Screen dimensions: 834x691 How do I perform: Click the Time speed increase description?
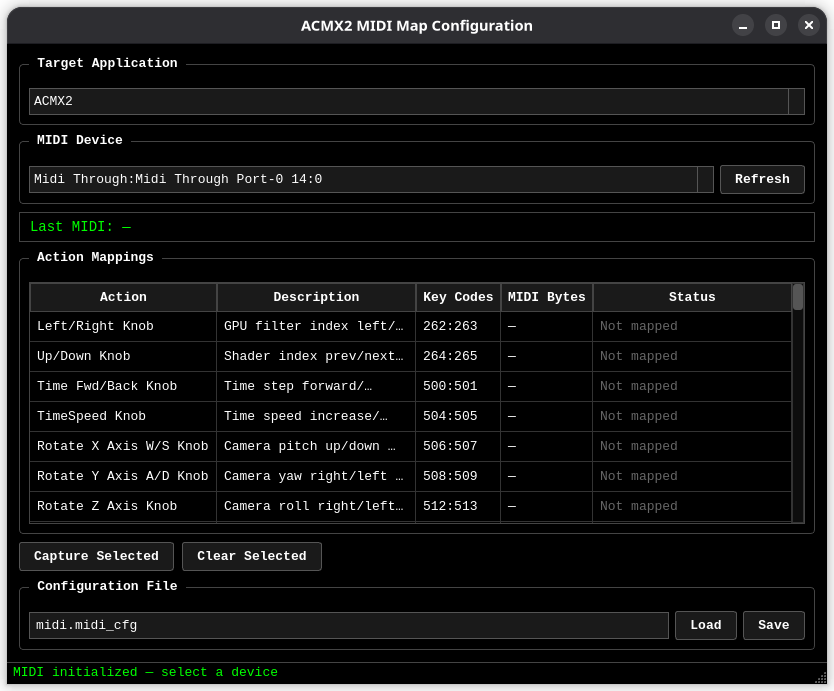point(316,416)
